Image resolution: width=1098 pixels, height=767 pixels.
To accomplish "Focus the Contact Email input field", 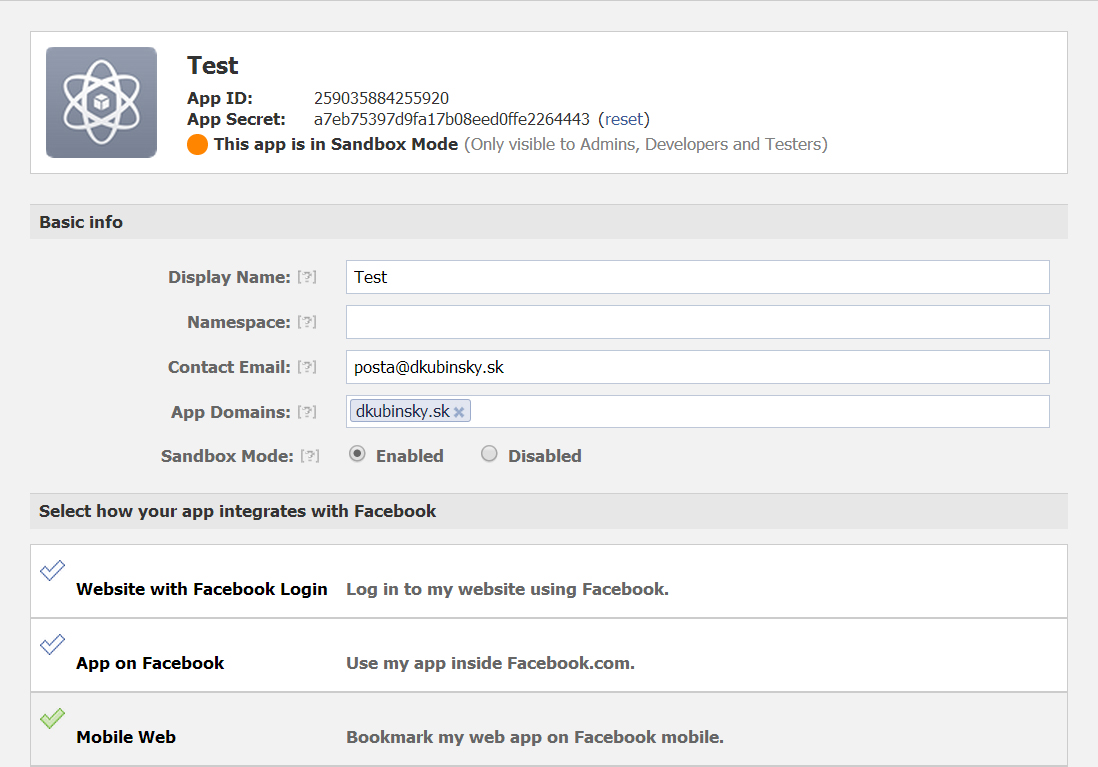I will coord(697,366).
